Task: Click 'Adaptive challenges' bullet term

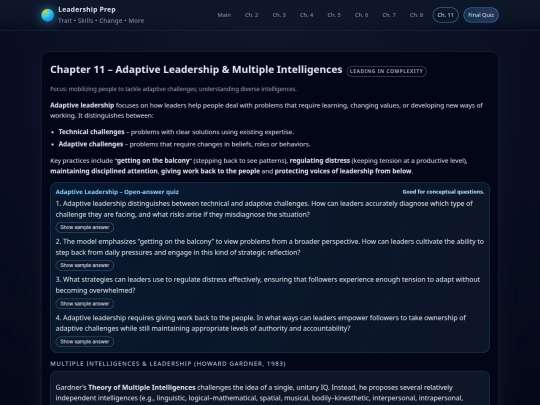Action: 91,144
